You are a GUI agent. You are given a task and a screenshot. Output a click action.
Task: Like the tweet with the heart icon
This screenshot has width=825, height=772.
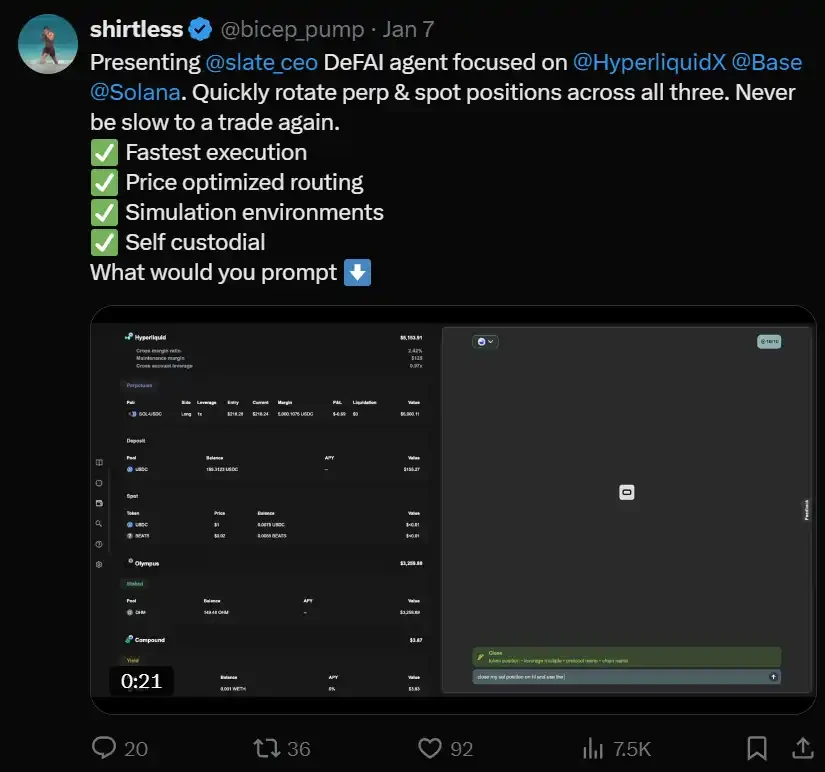pyautogui.click(x=430, y=748)
